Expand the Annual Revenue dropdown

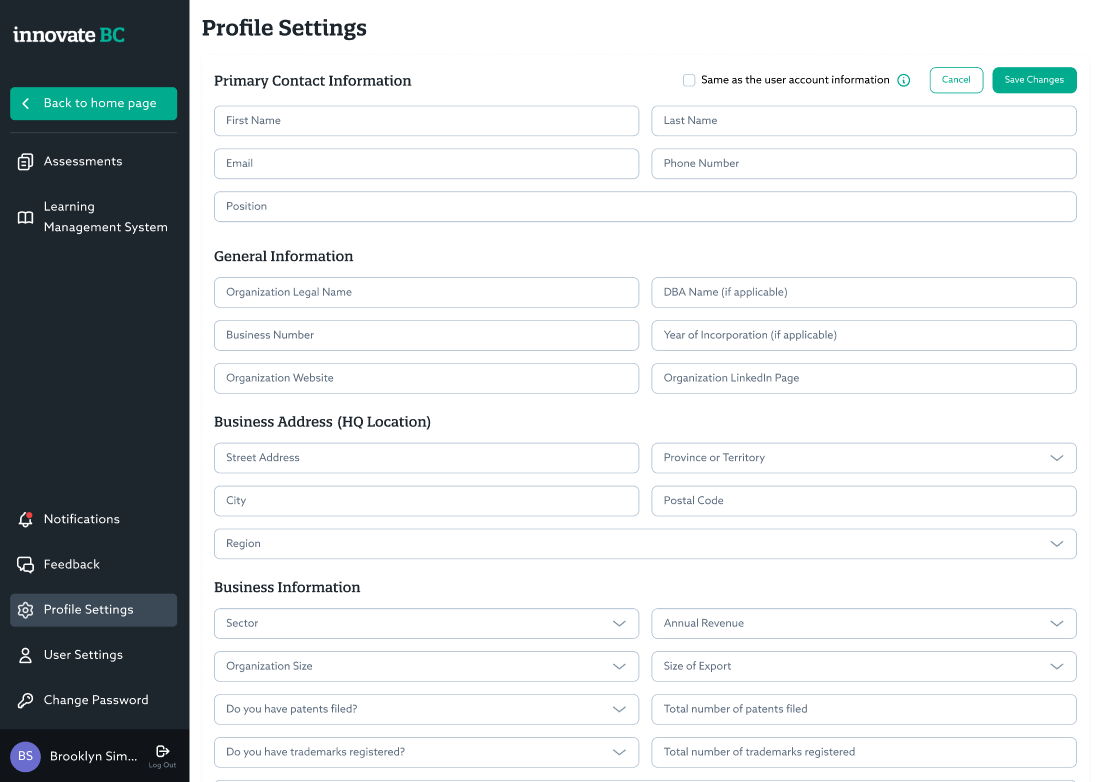tap(864, 623)
